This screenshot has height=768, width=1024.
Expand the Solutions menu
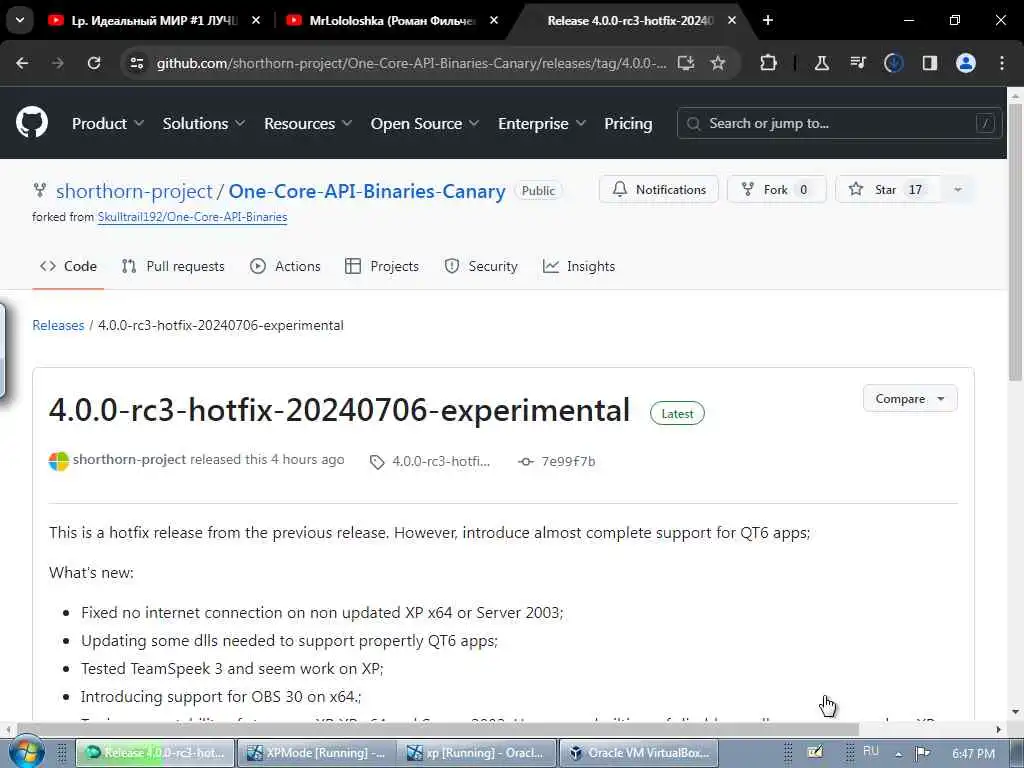click(x=204, y=123)
